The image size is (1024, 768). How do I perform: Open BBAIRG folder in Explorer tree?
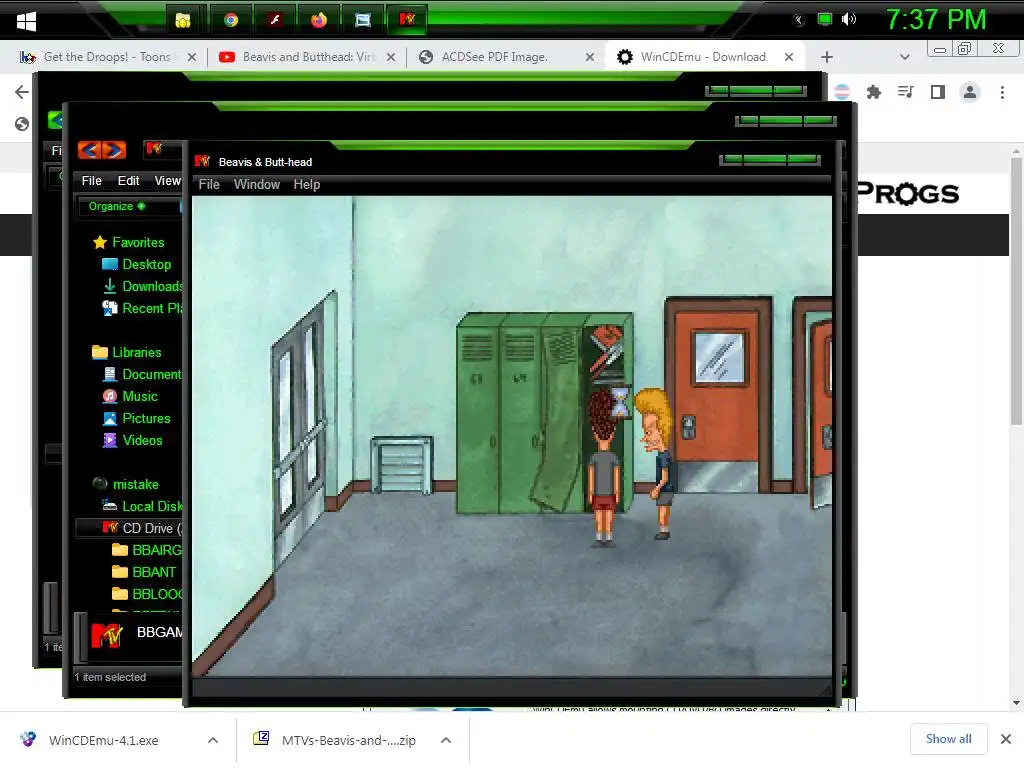[148, 550]
